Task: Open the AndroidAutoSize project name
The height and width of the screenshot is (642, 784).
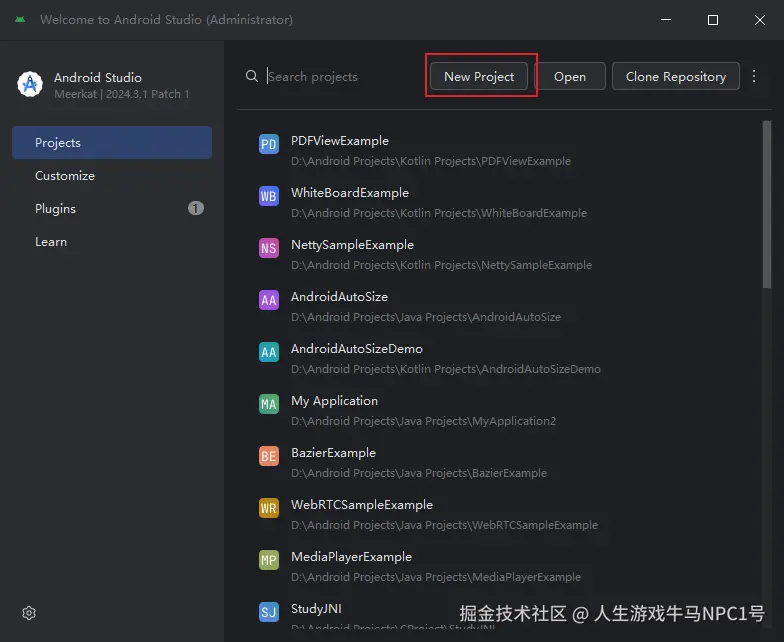Action: tap(339, 297)
